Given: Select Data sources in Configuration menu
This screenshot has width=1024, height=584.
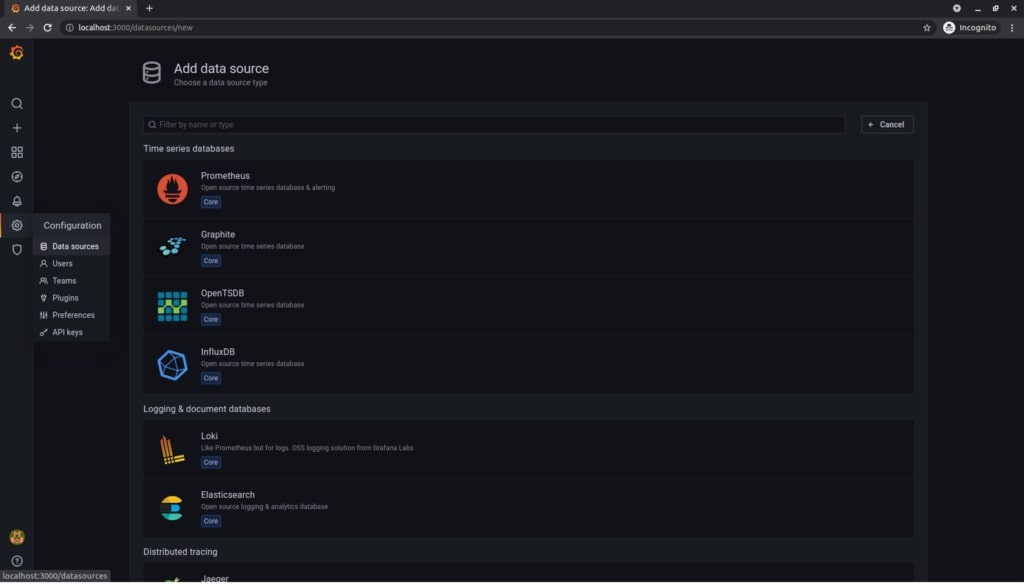Looking at the screenshot, I should tap(75, 247).
